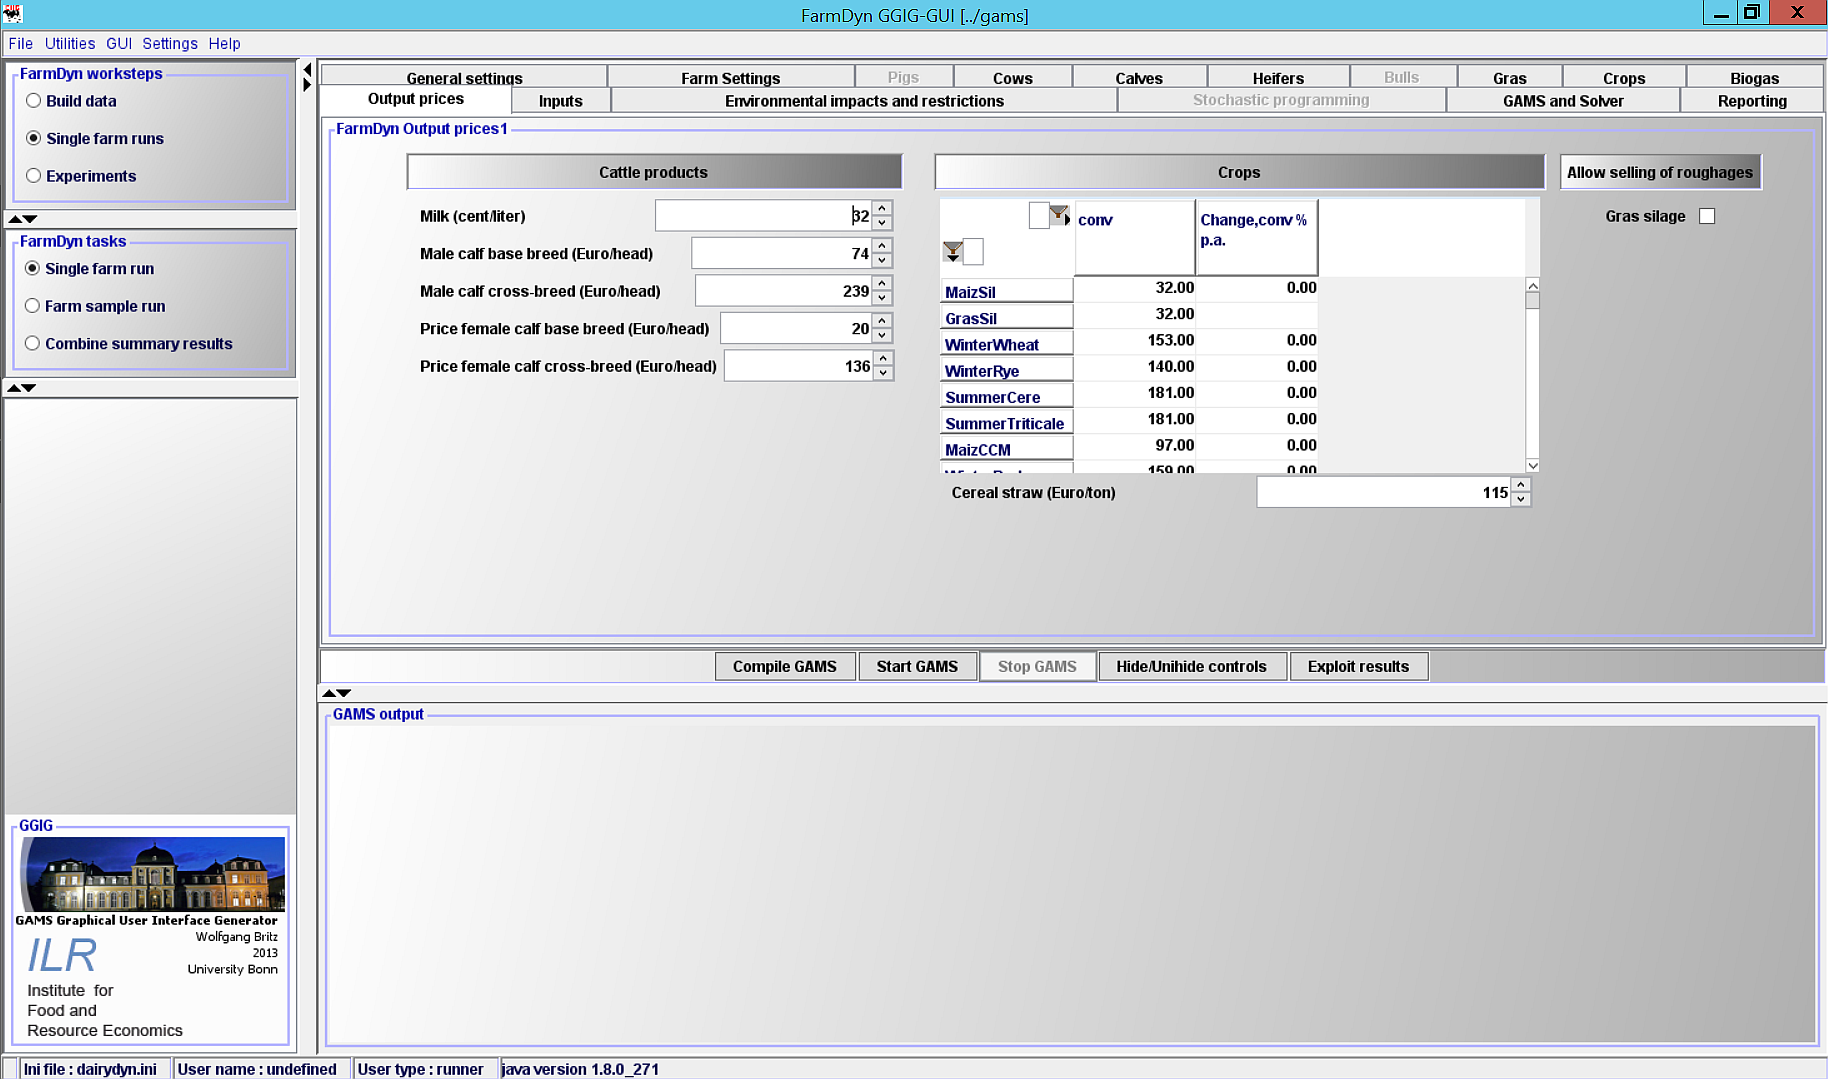Open the Cows tab
1828x1079 pixels.
1013,77
